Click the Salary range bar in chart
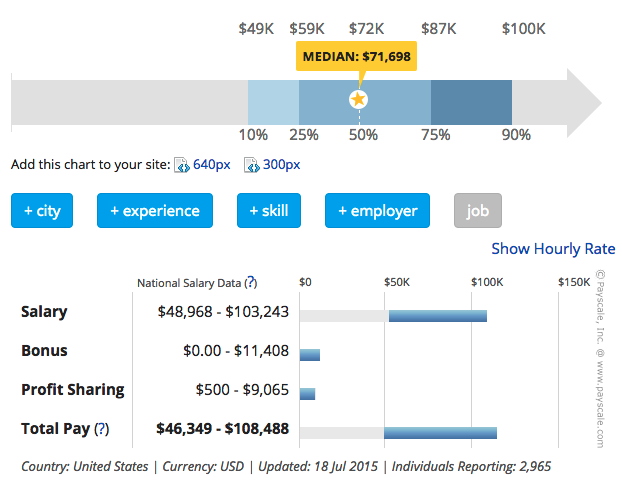This screenshot has height=482, width=622. (437, 316)
